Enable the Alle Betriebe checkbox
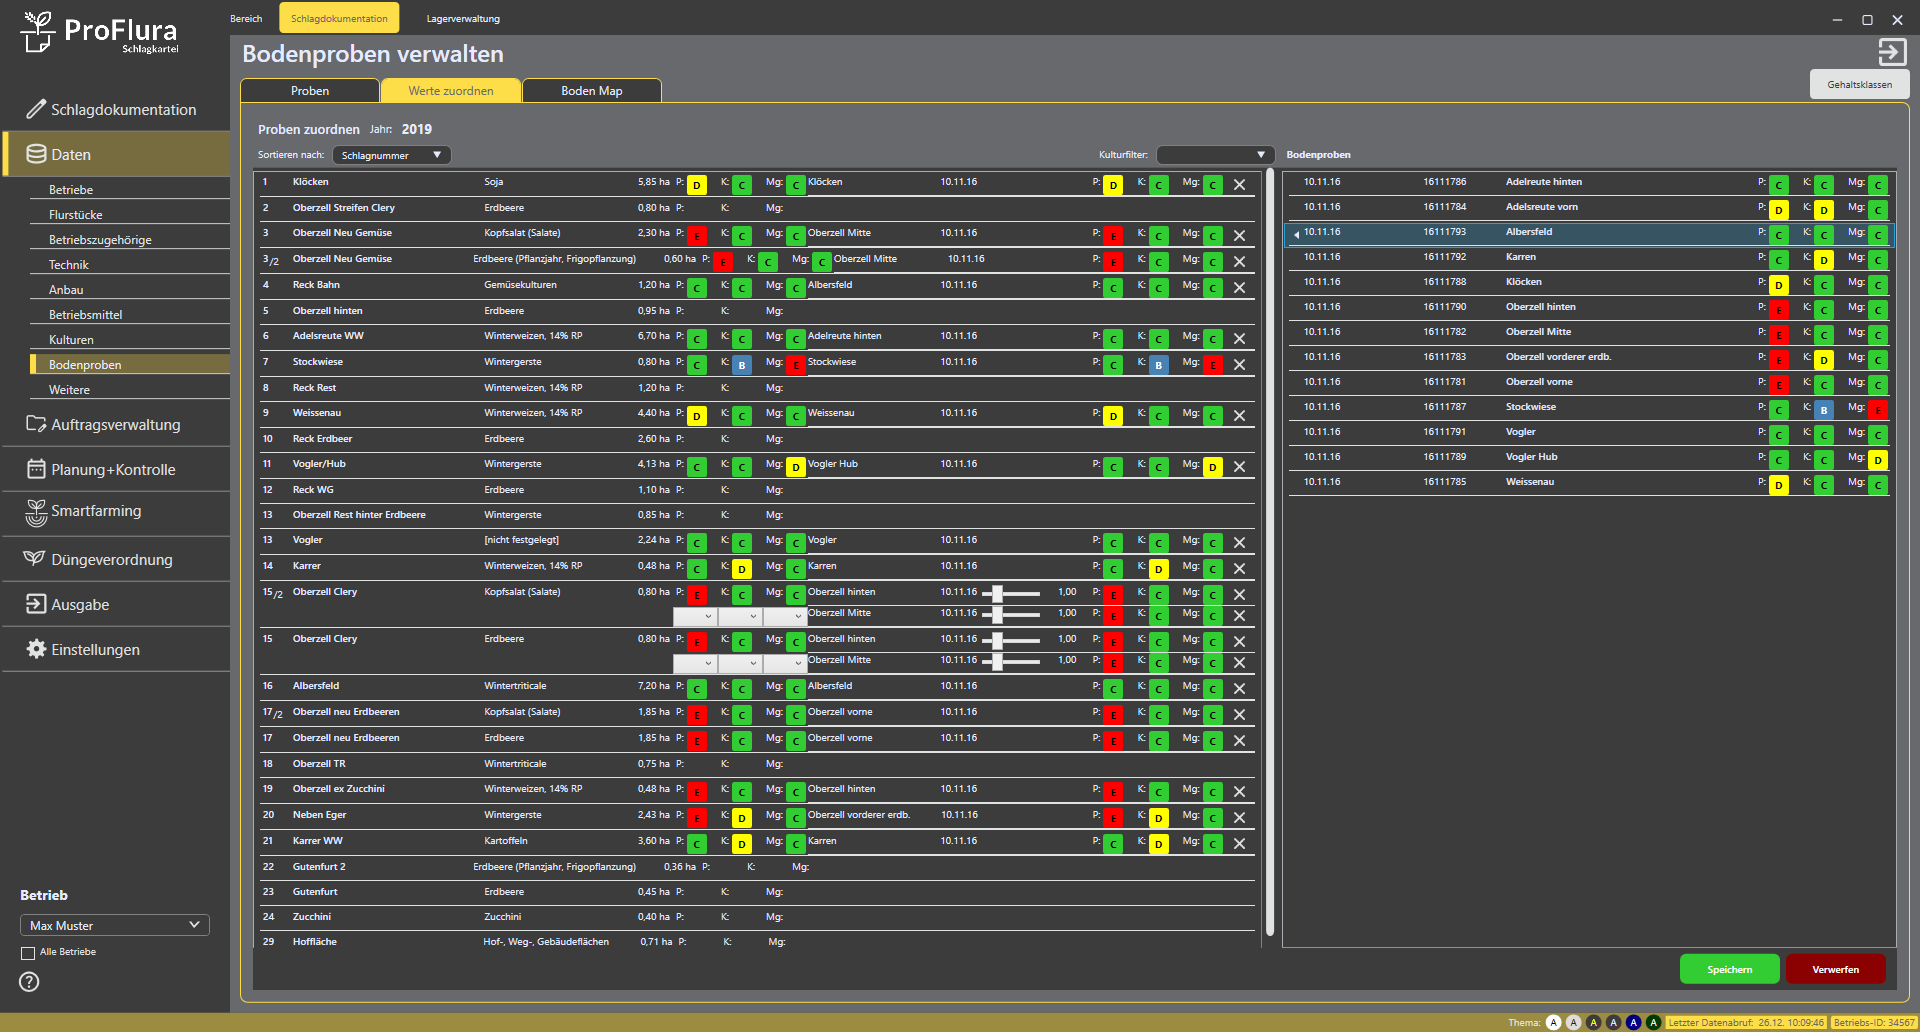This screenshot has width=1920, height=1032. click(28, 953)
